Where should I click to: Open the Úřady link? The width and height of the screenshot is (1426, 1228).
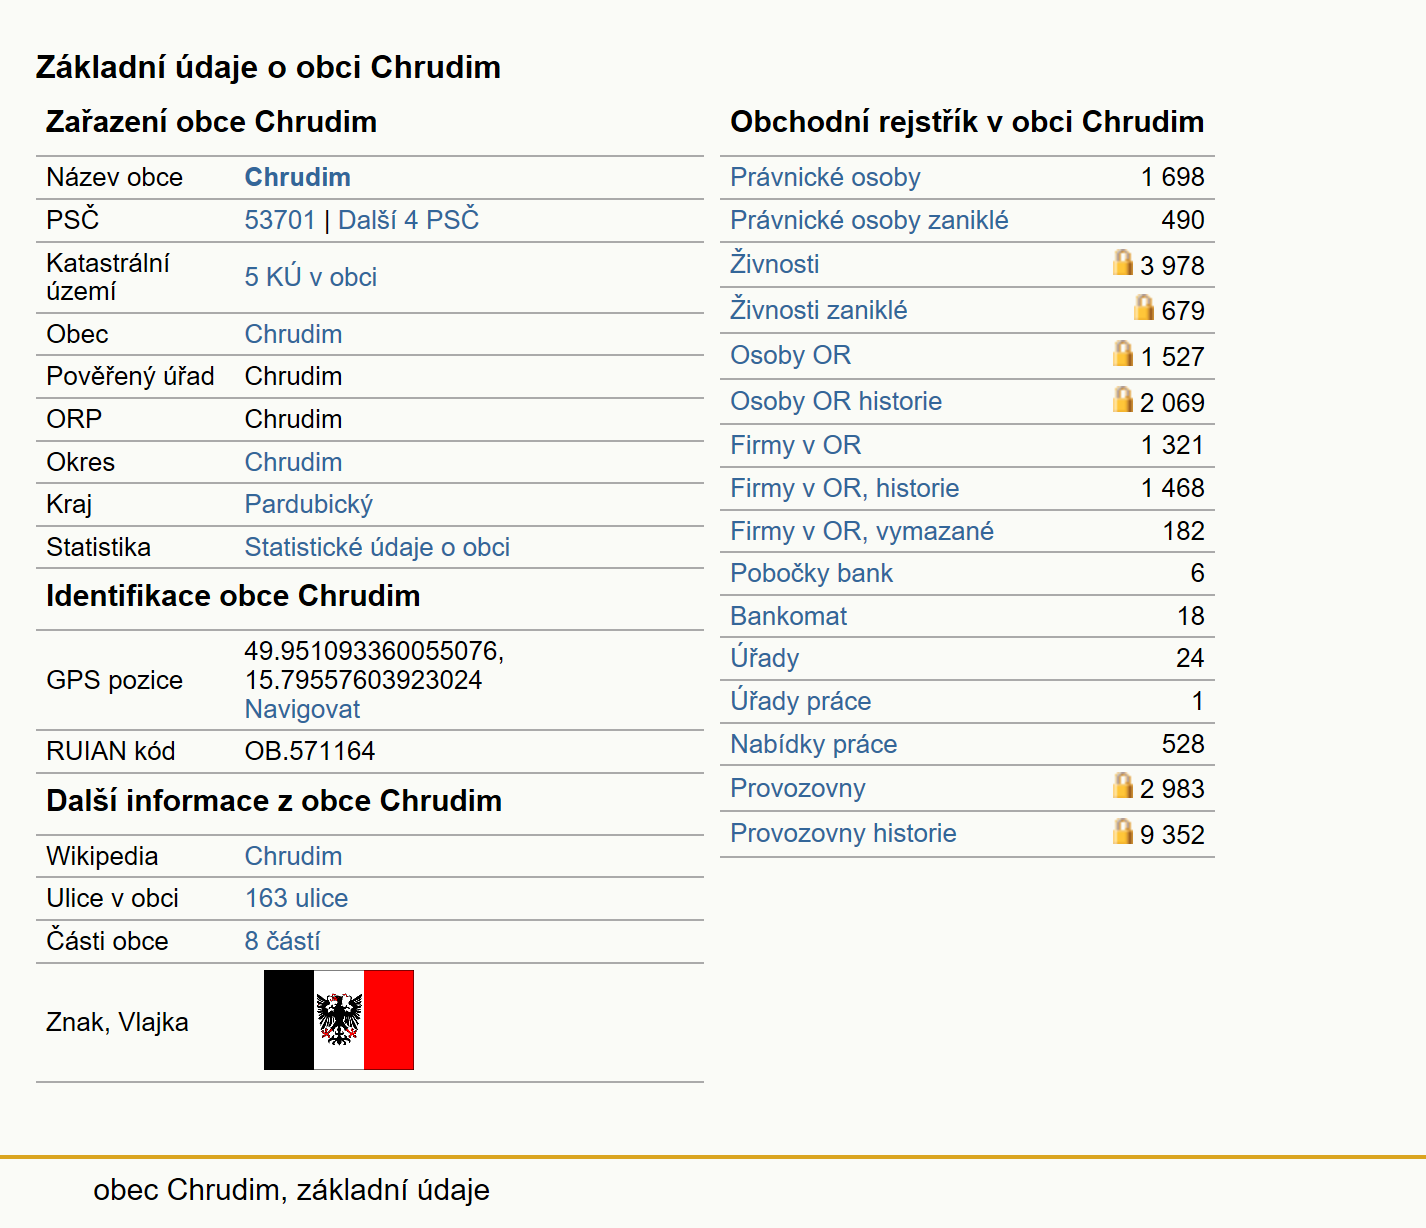point(764,658)
